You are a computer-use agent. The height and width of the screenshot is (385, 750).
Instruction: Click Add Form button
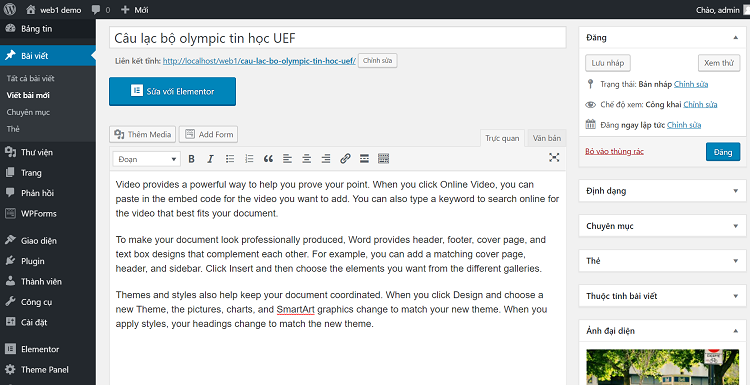209,134
